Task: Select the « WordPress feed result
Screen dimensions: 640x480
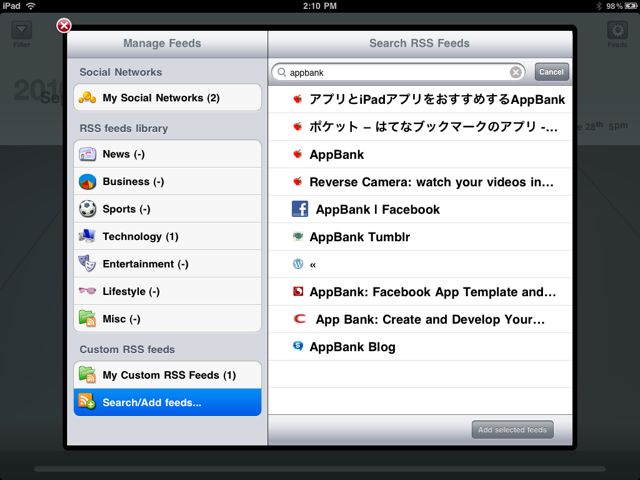Action: (420, 264)
